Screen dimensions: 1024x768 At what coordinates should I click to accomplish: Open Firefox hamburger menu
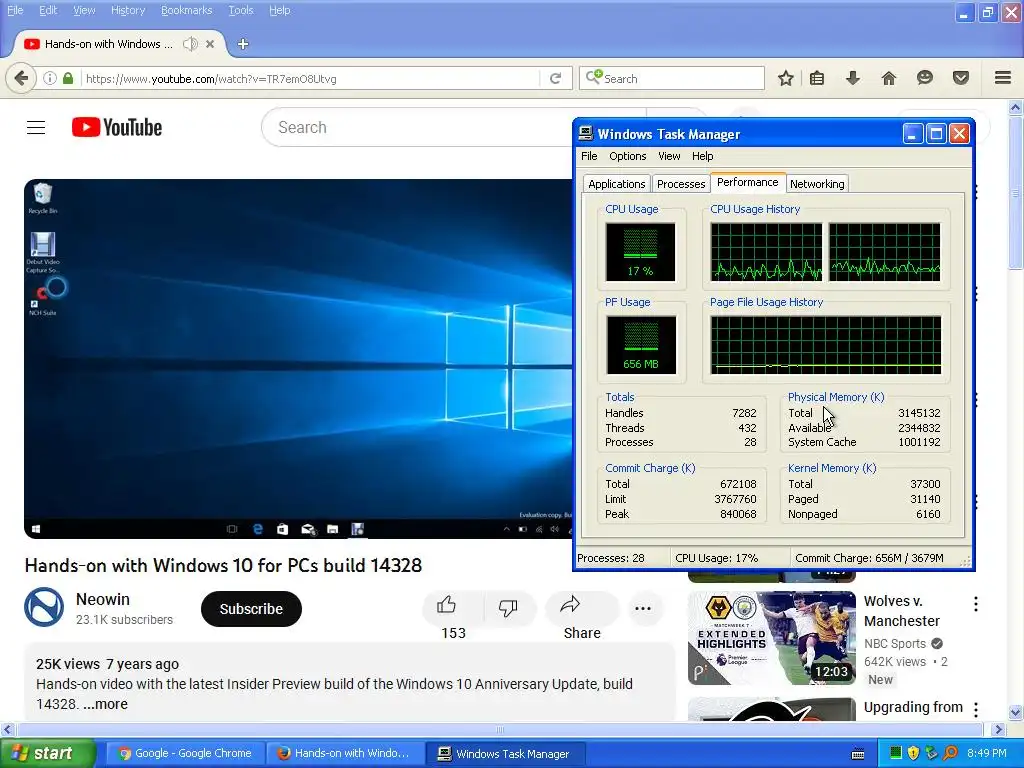point(1003,78)
